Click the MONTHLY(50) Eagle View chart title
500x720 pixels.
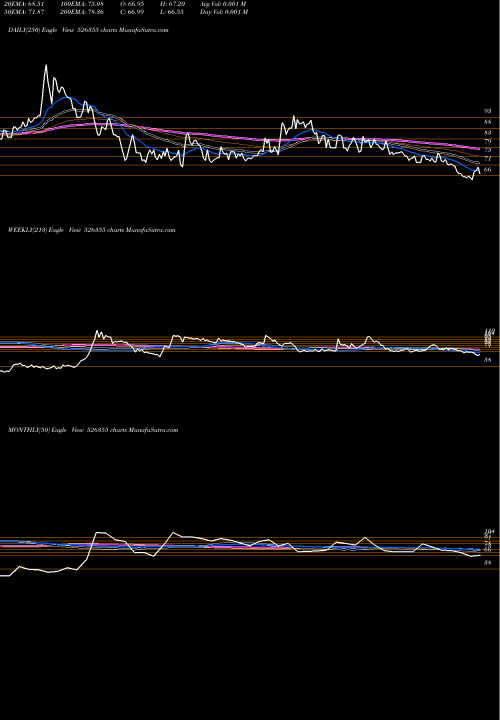(93, 430)
